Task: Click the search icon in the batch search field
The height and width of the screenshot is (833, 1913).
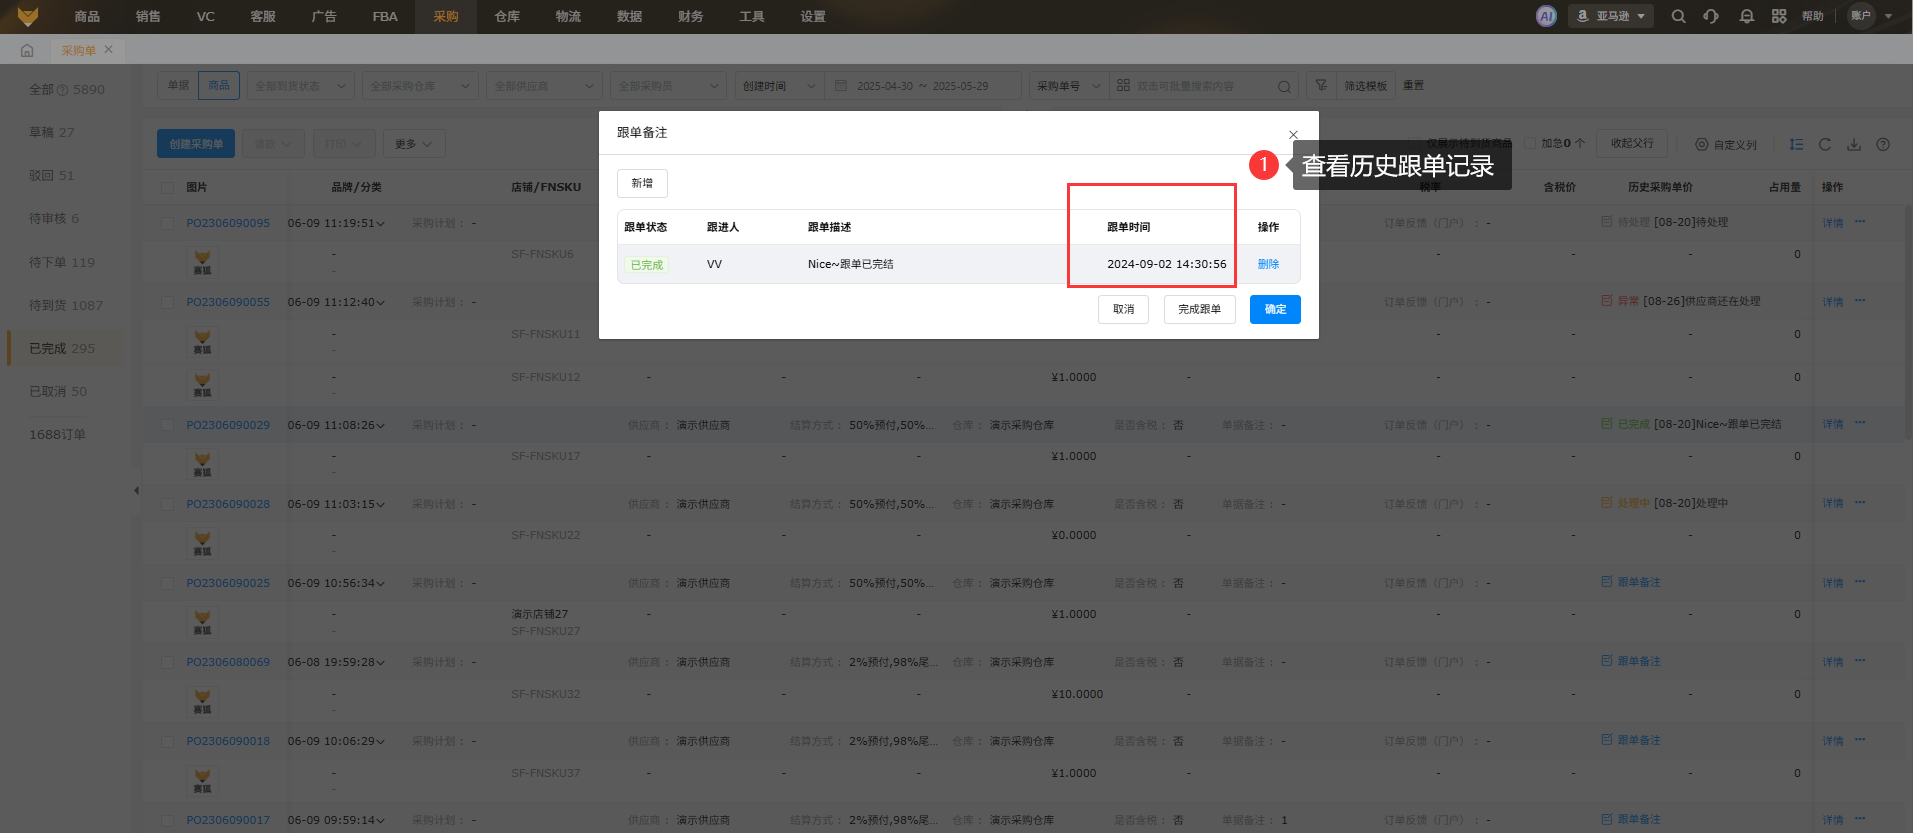Action: [1284, 87]
